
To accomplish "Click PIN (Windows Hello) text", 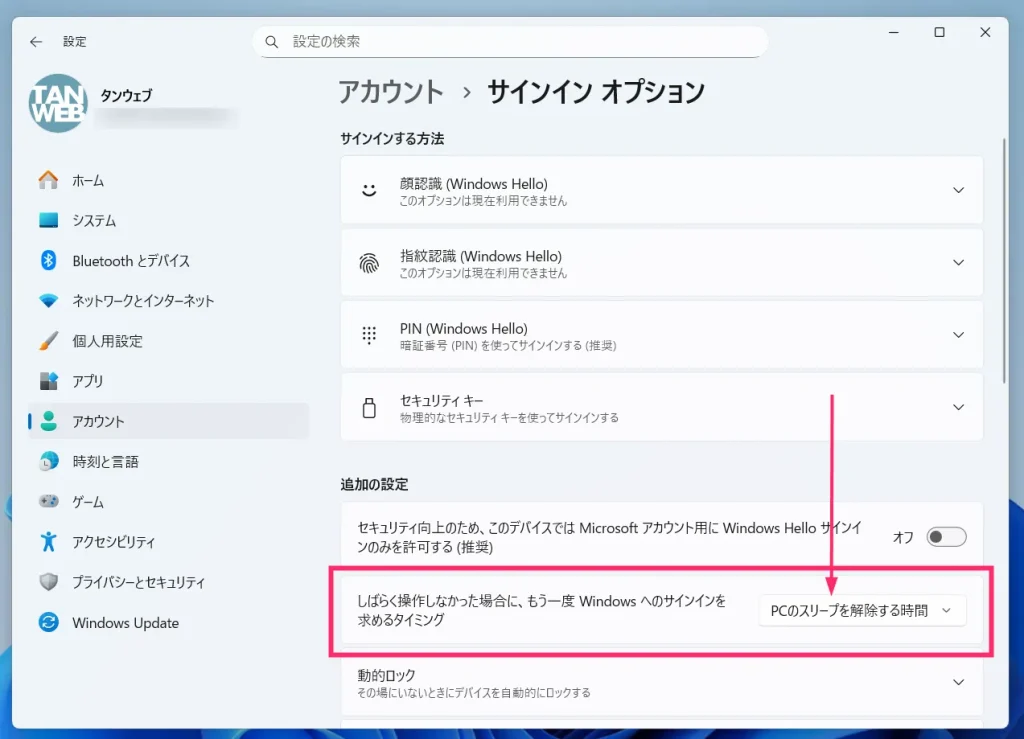I will pos(464,328).
